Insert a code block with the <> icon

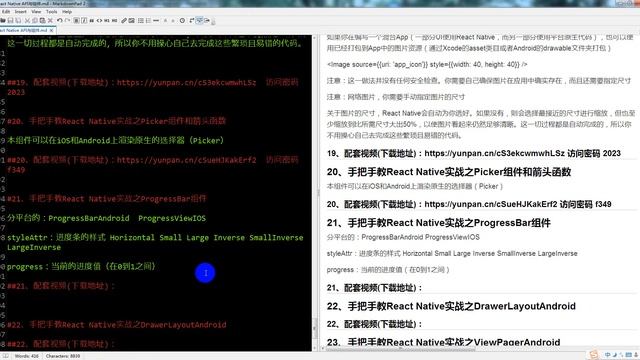point(99,20)
